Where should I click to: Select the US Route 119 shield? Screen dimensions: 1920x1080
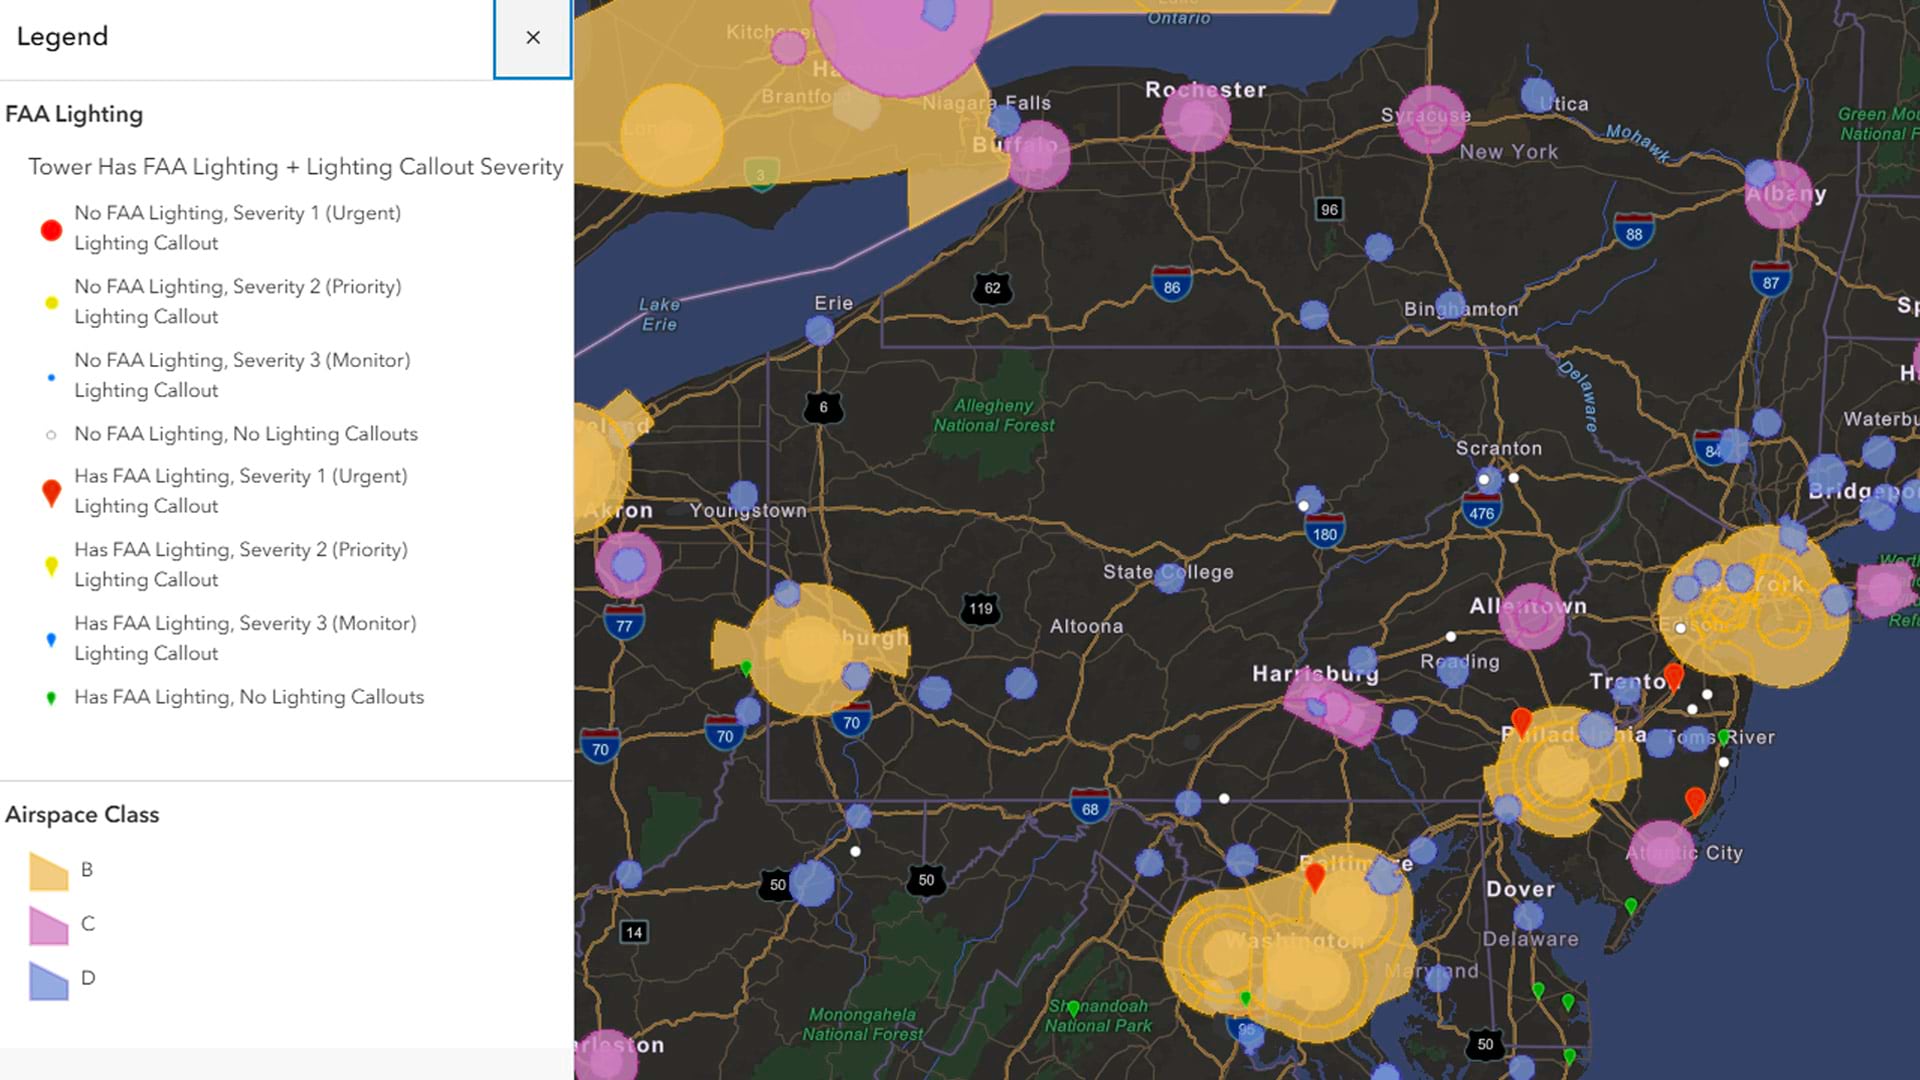pyautogui.click(x=980, y=609)
